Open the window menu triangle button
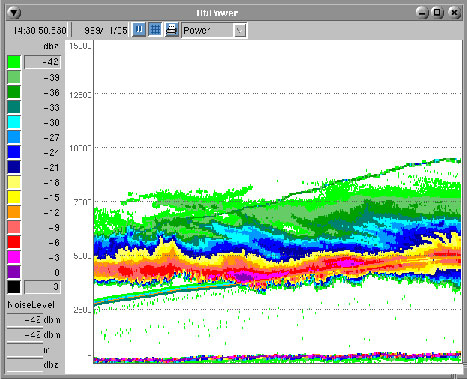Viewport: 467px width, 379px height. [14, 13]
